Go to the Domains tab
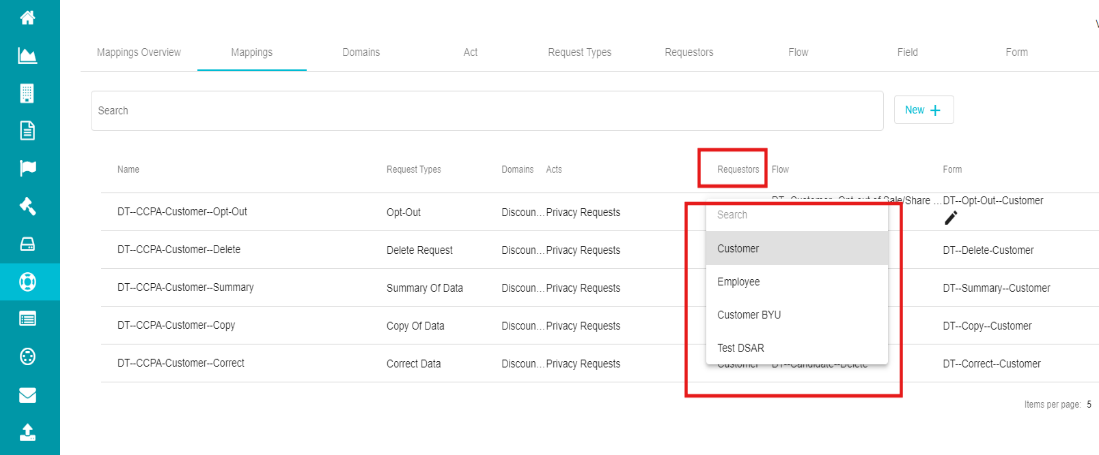This screenshot has height=455, width=1099. point(361,53)
